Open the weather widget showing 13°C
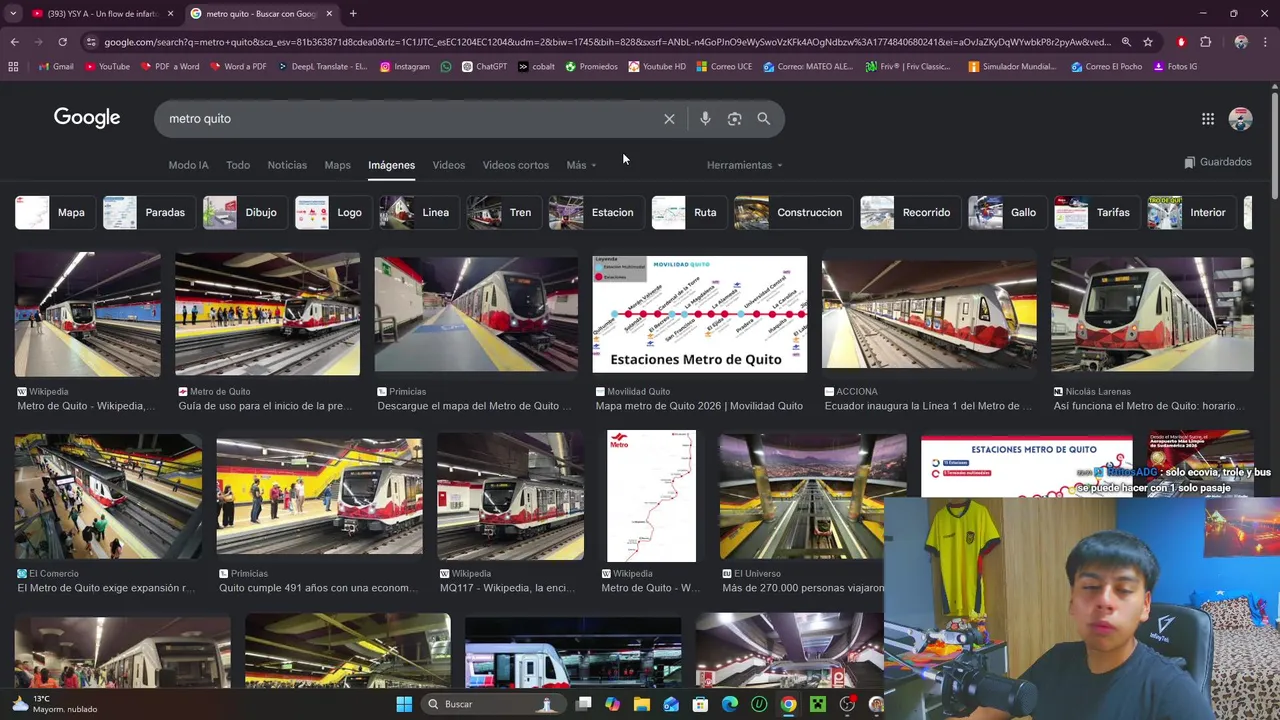This screenshot has height=720, width=1280. click(55, 704)
